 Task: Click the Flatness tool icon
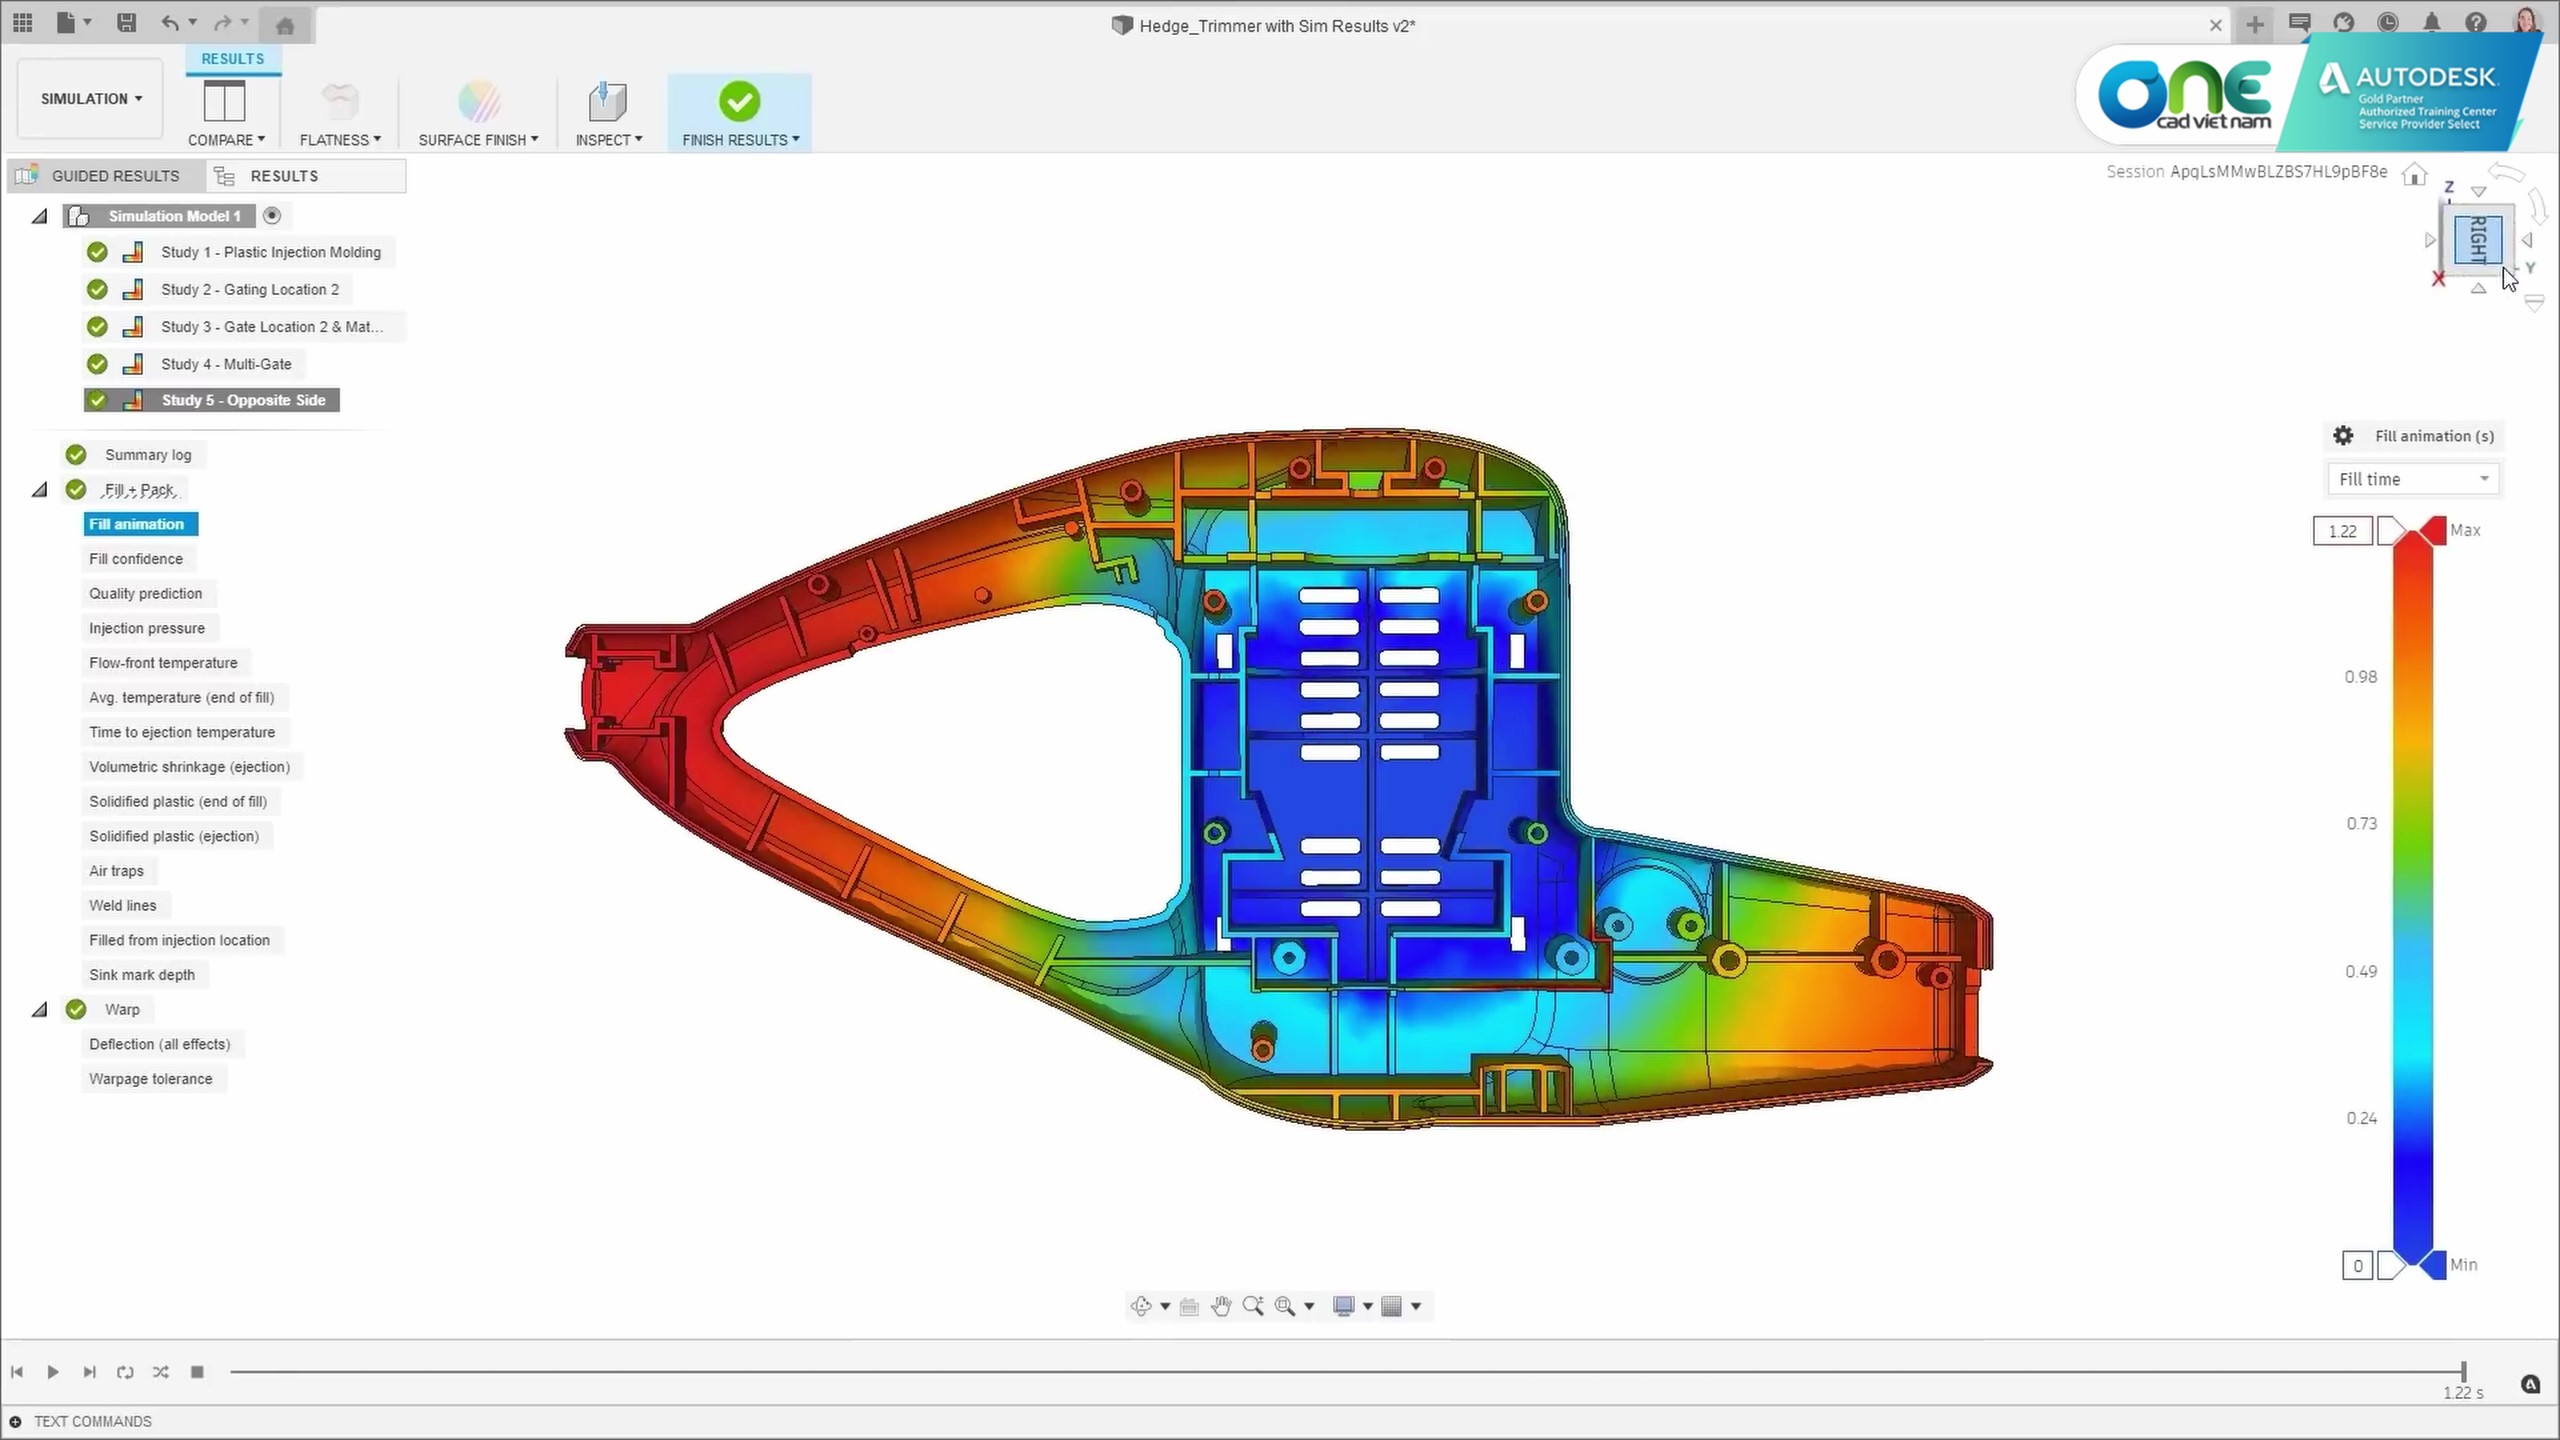click(340, 101)
